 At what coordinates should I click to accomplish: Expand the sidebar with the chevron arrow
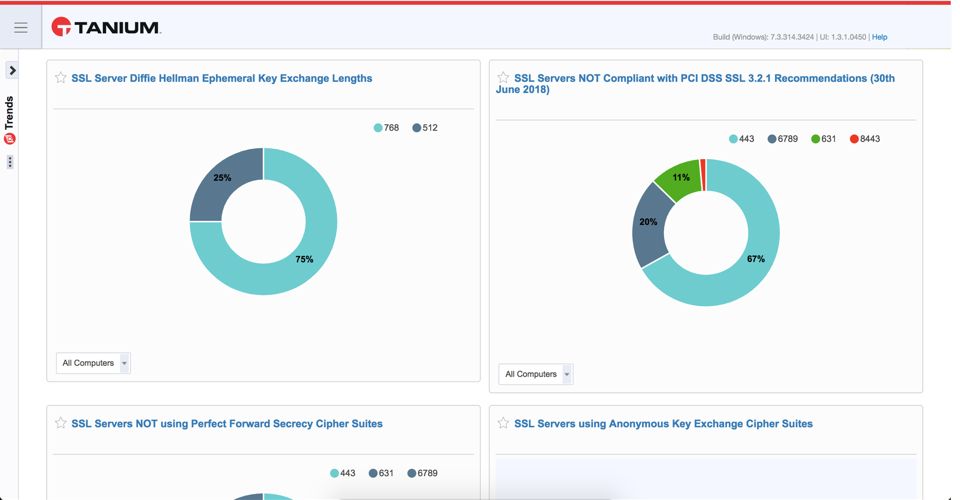12,70
